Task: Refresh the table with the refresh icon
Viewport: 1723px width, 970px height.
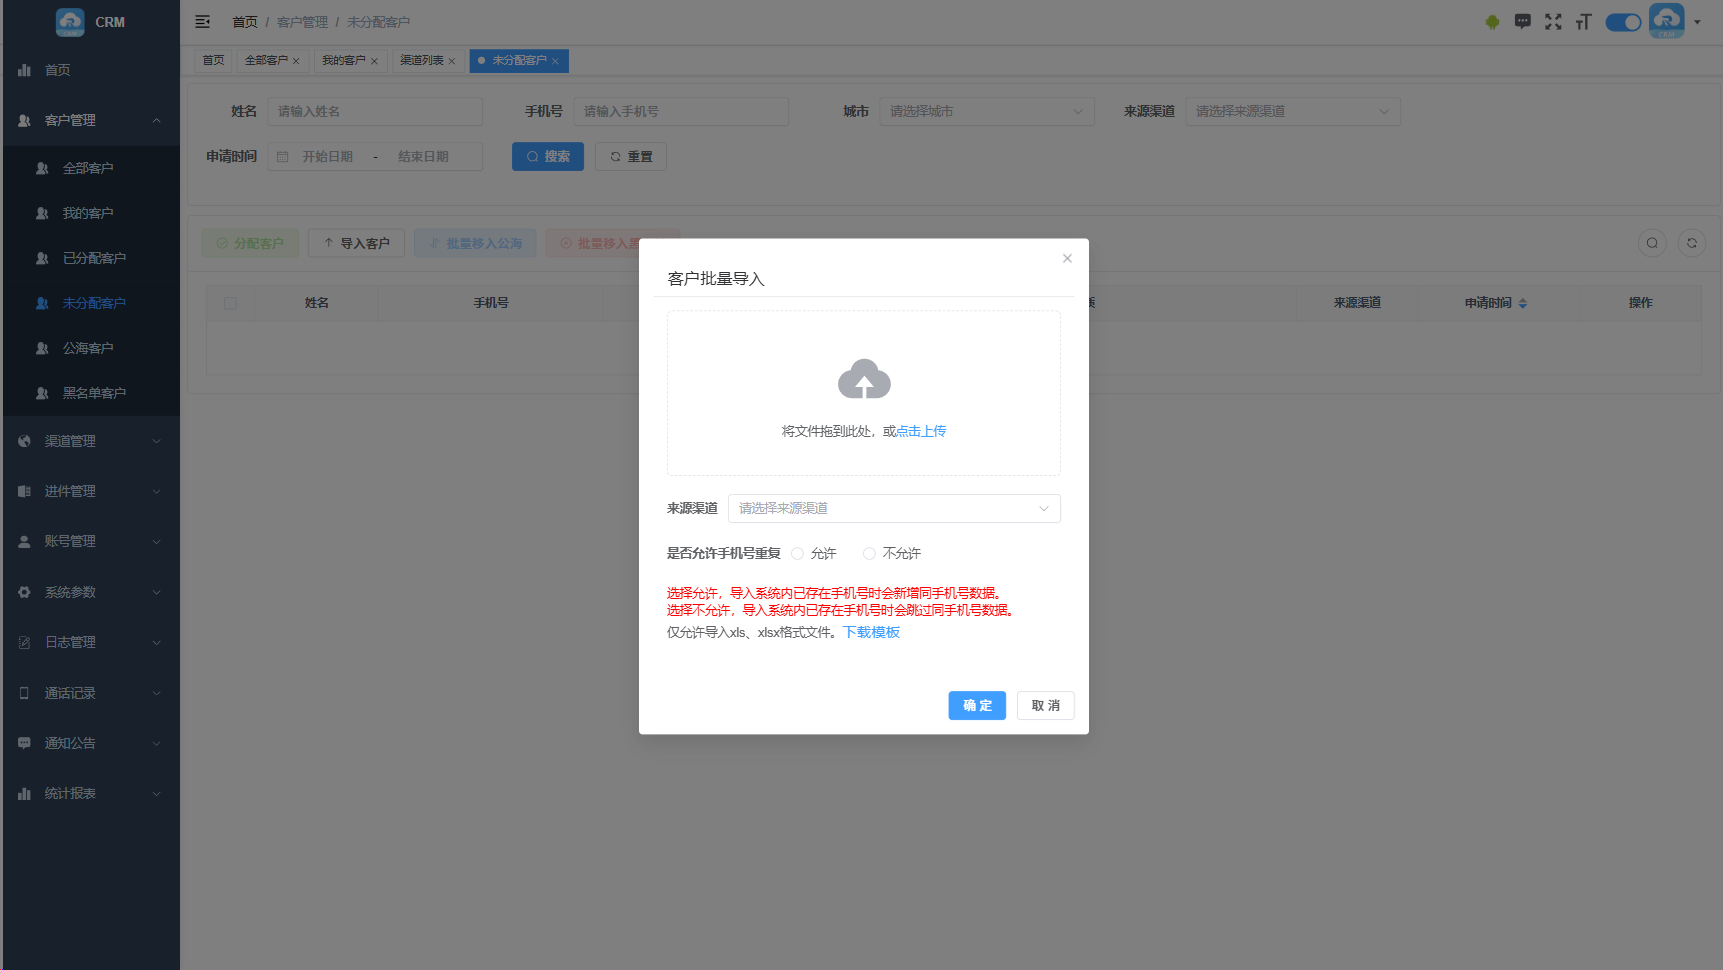Action: pos(1691,243)
